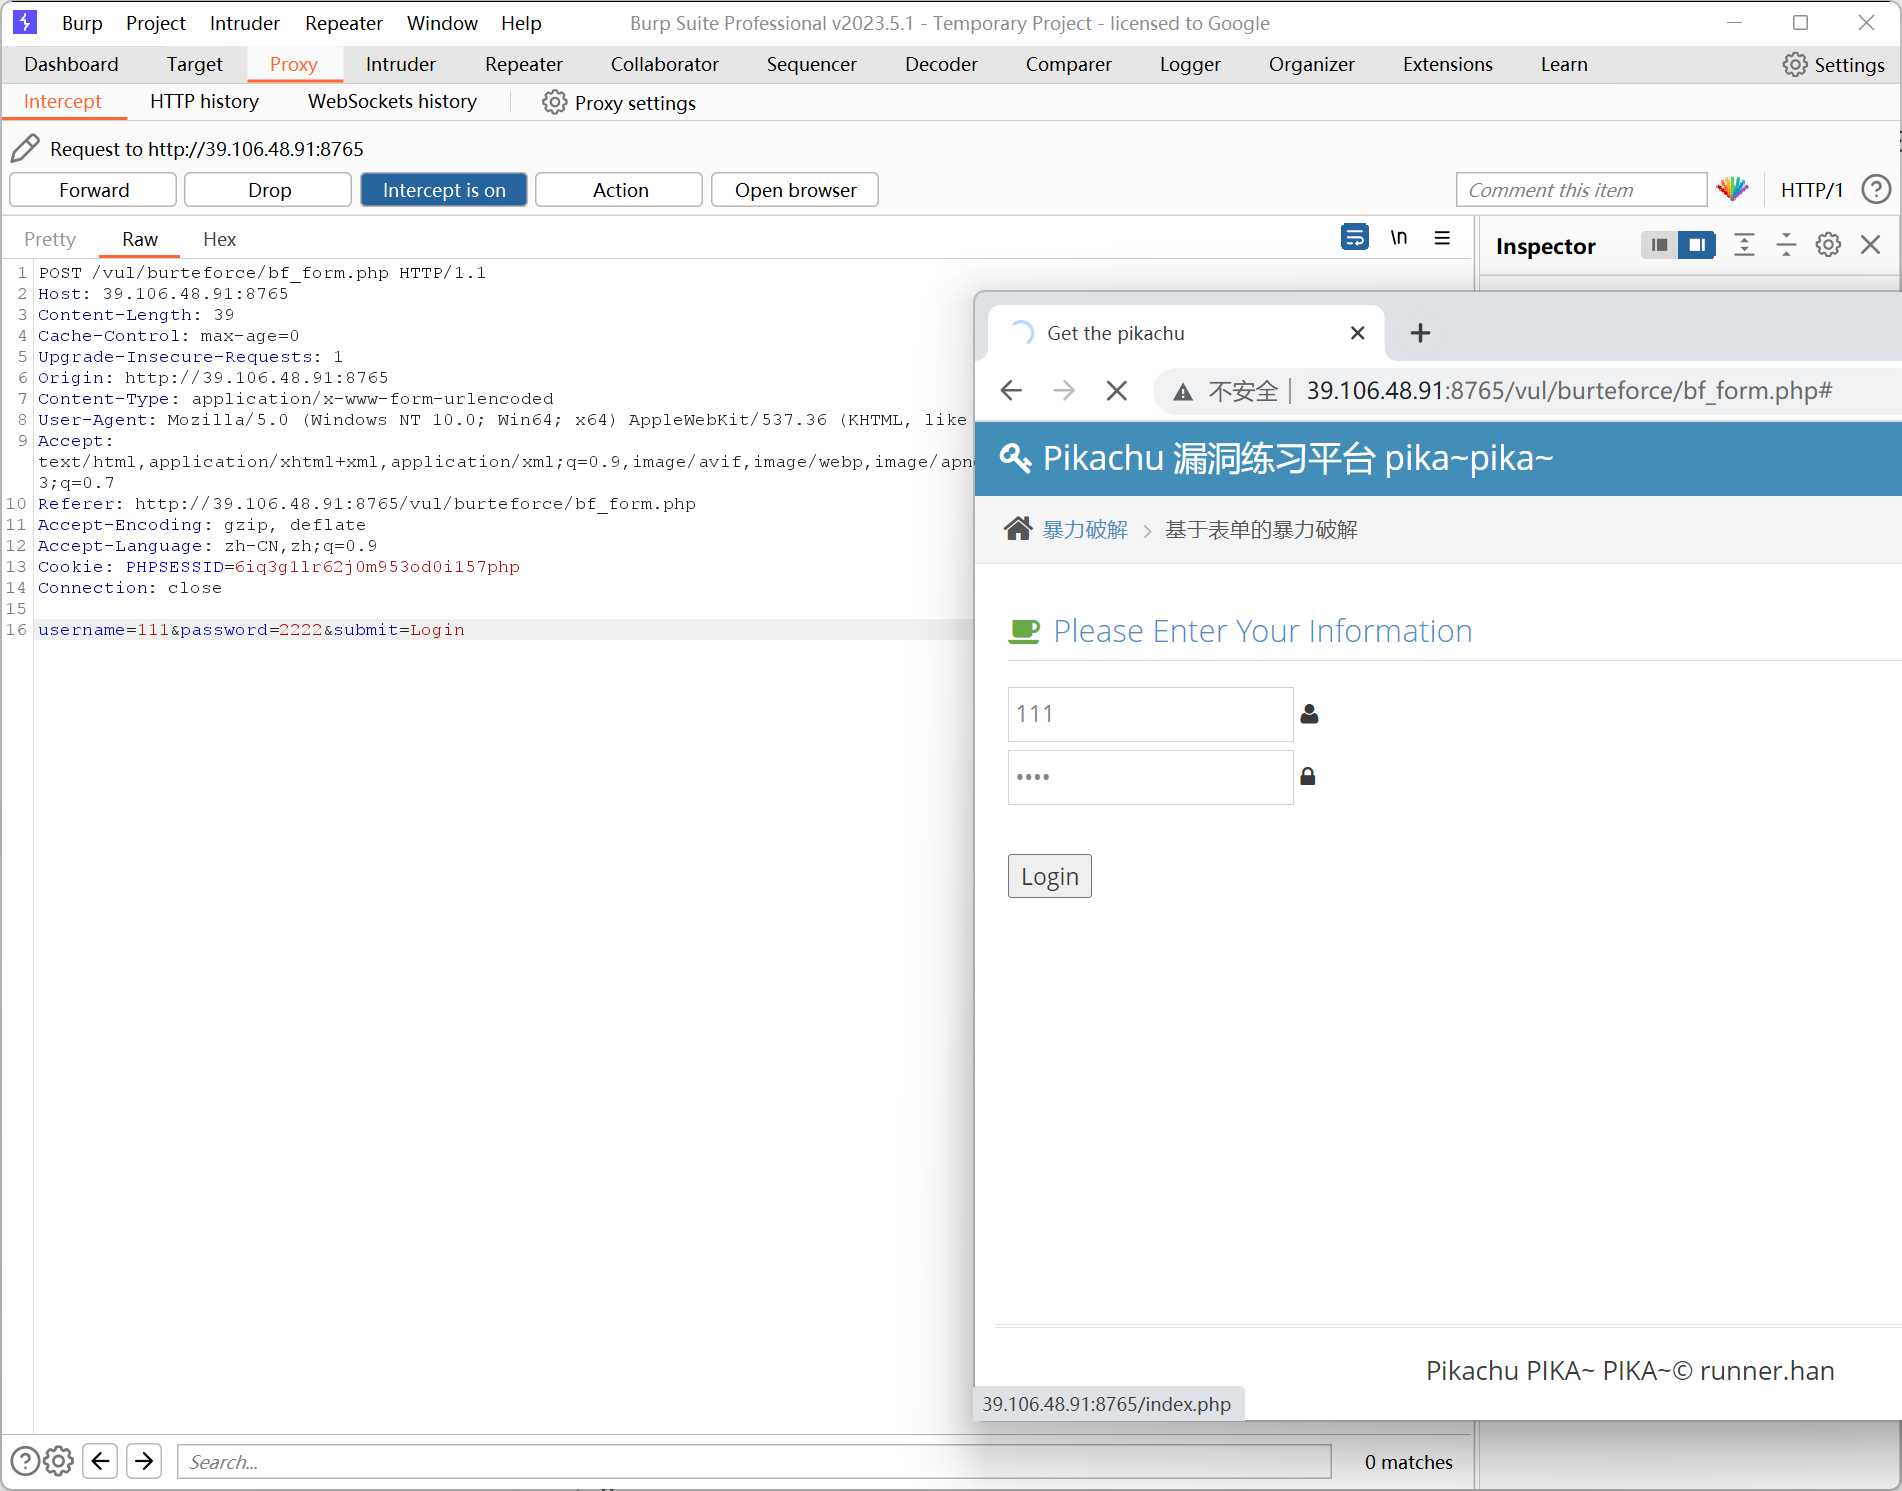
Task: Close the 'Get the pikachu' browser tab
Action: [1357, 333]
